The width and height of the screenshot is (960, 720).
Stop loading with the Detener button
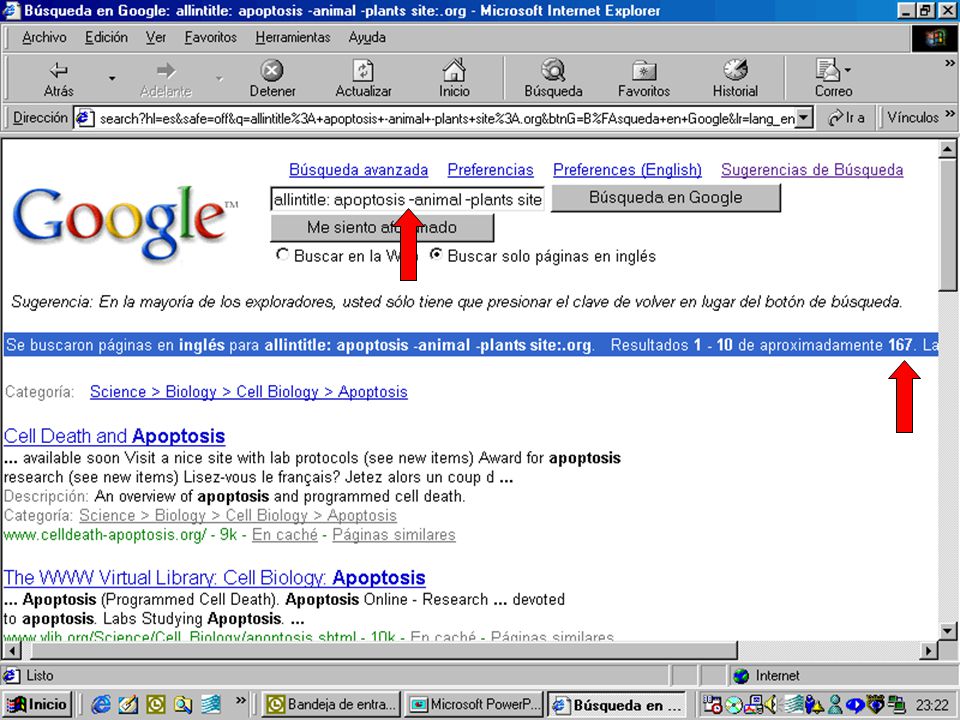(x=272, y=78)
